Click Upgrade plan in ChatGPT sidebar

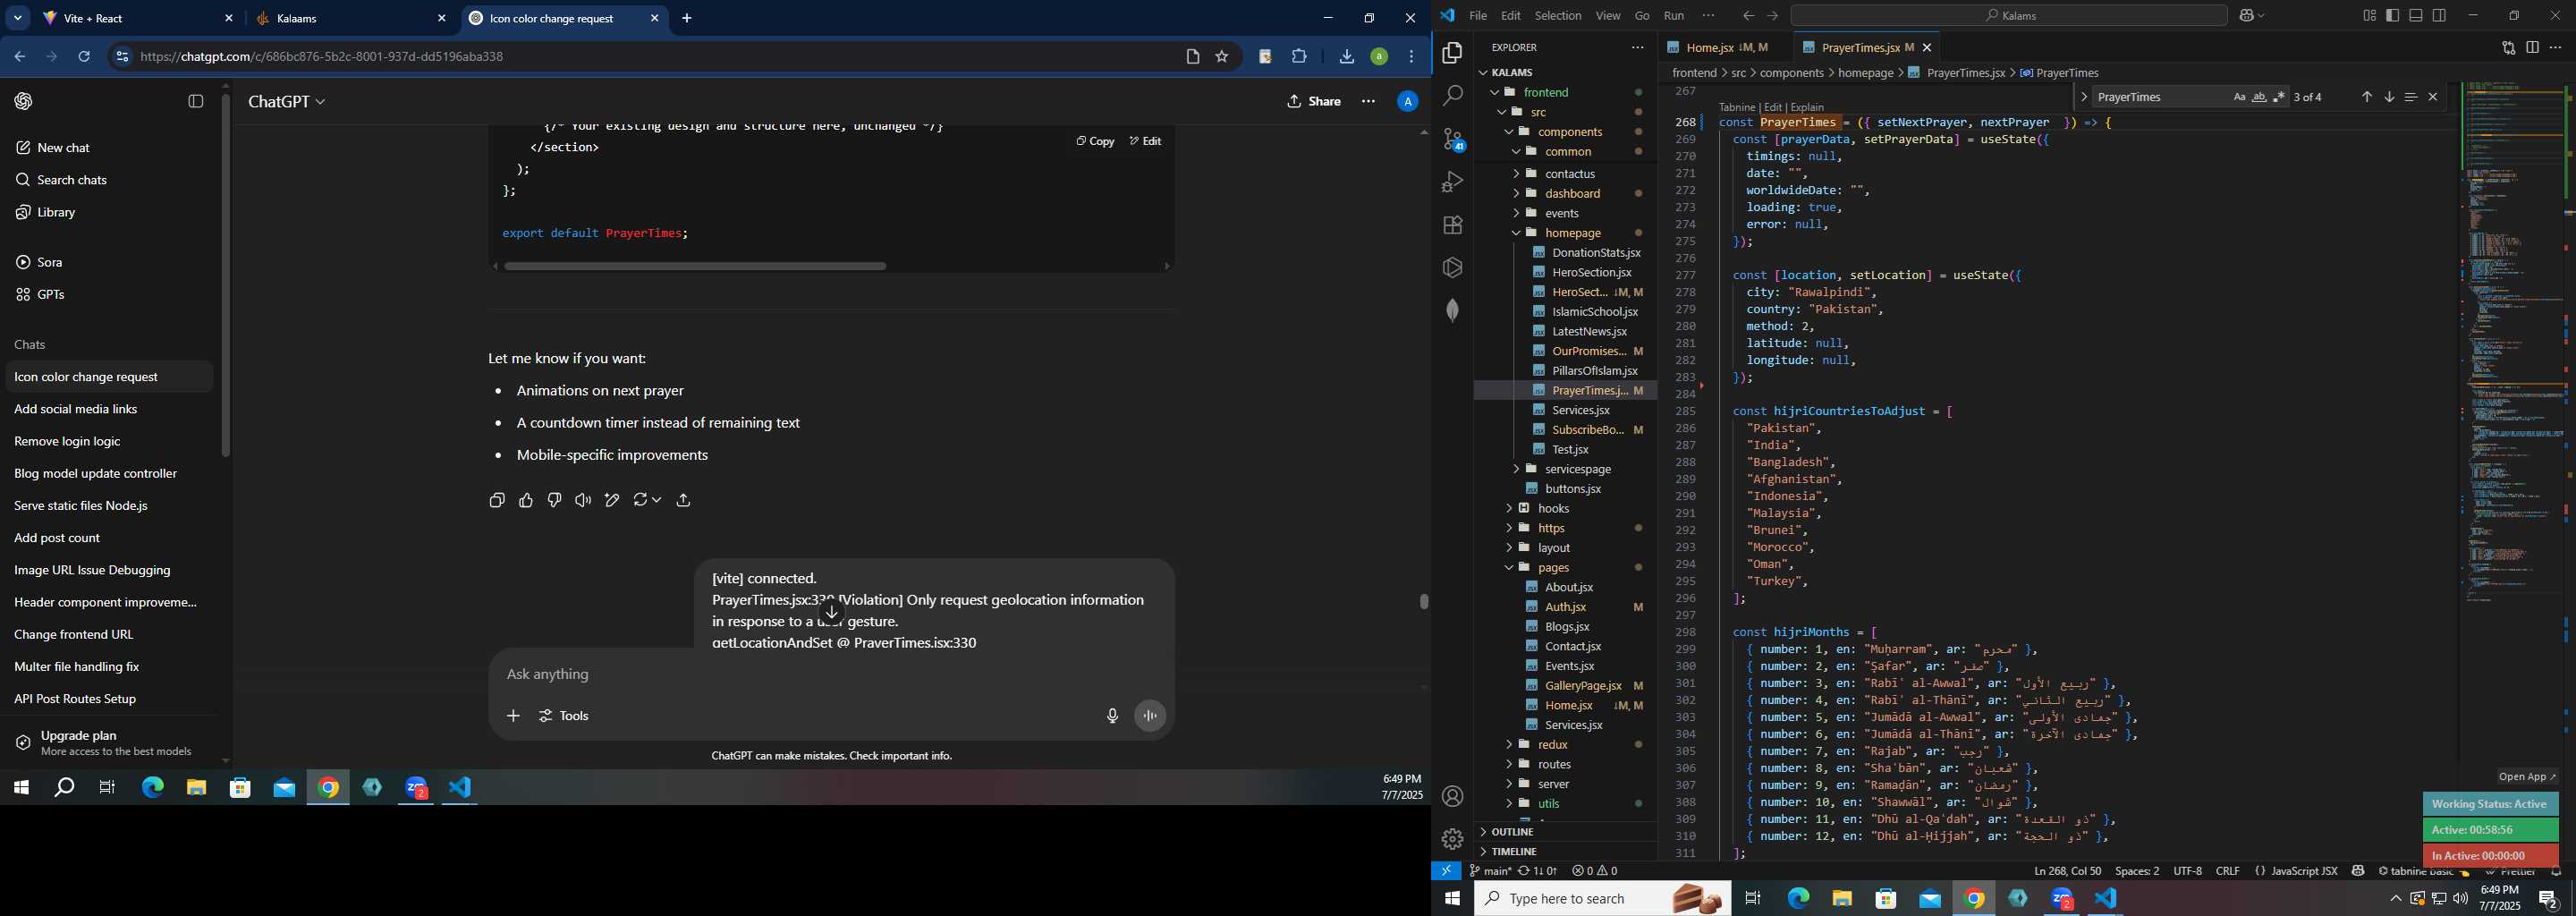pos(110,743)
